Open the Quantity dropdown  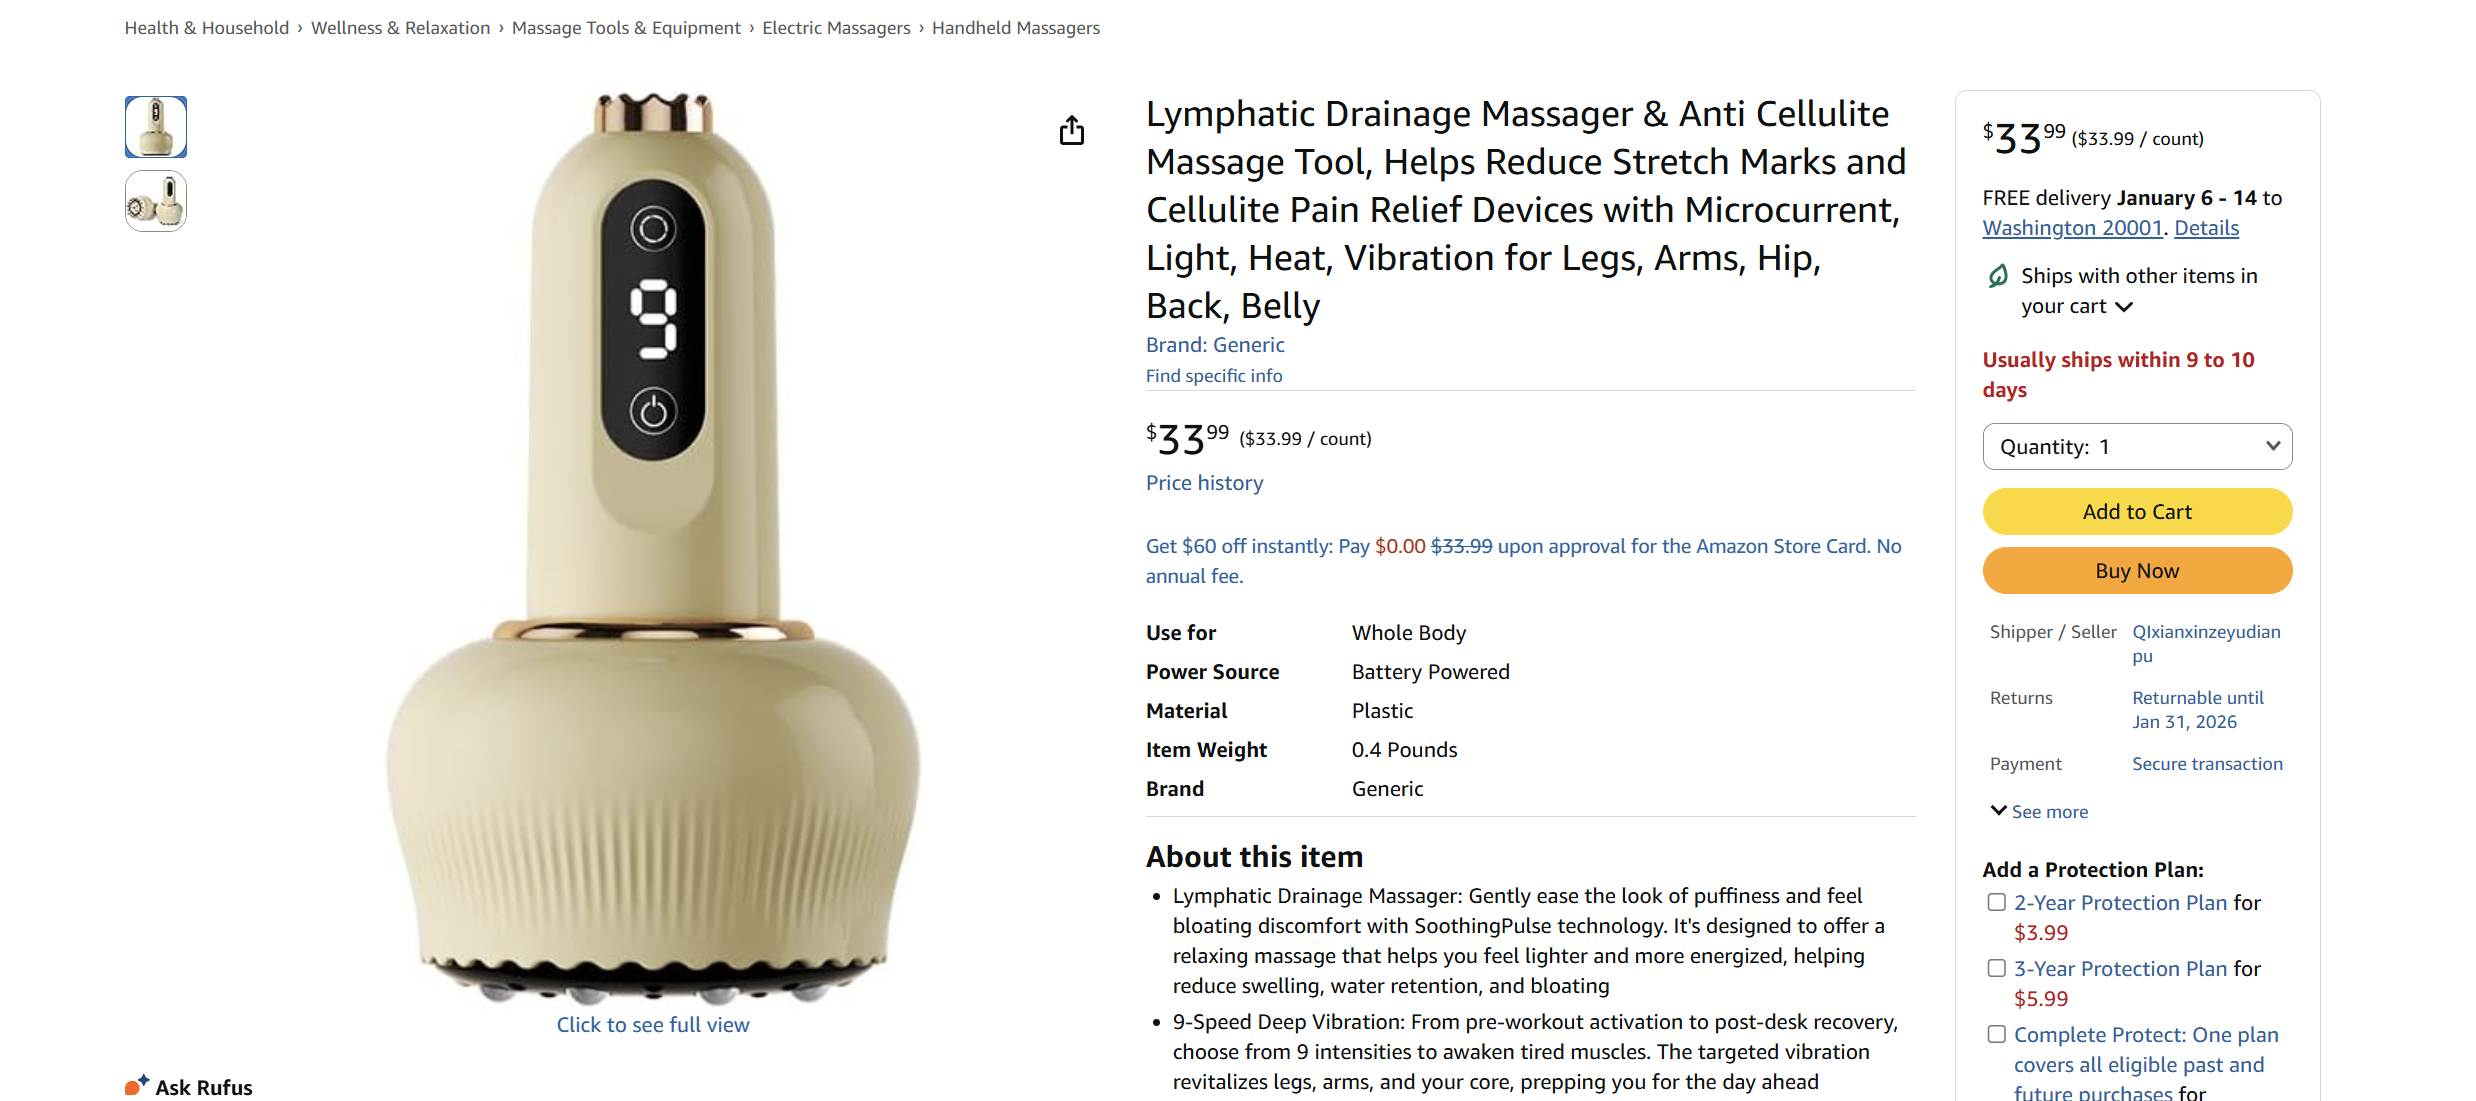(x=2137, y=446)
